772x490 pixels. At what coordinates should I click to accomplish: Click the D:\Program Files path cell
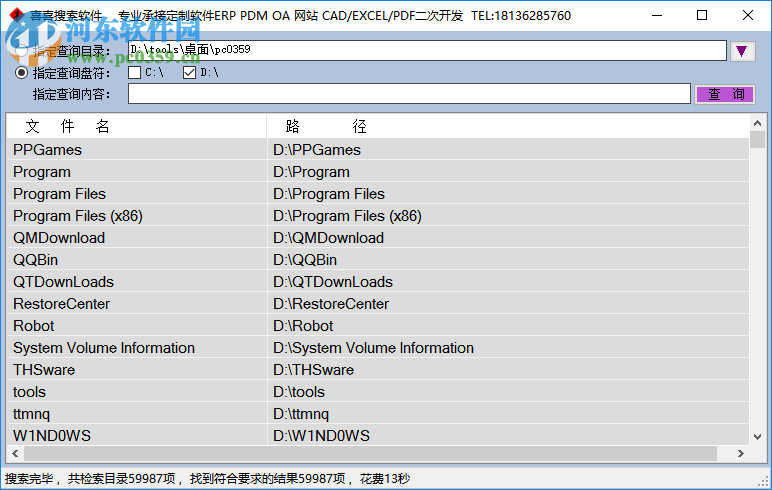point(508,194)
